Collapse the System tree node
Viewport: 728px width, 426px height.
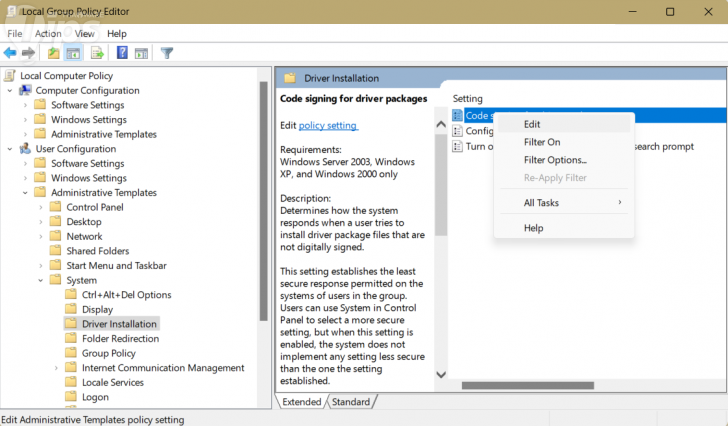tap(41, 280)
